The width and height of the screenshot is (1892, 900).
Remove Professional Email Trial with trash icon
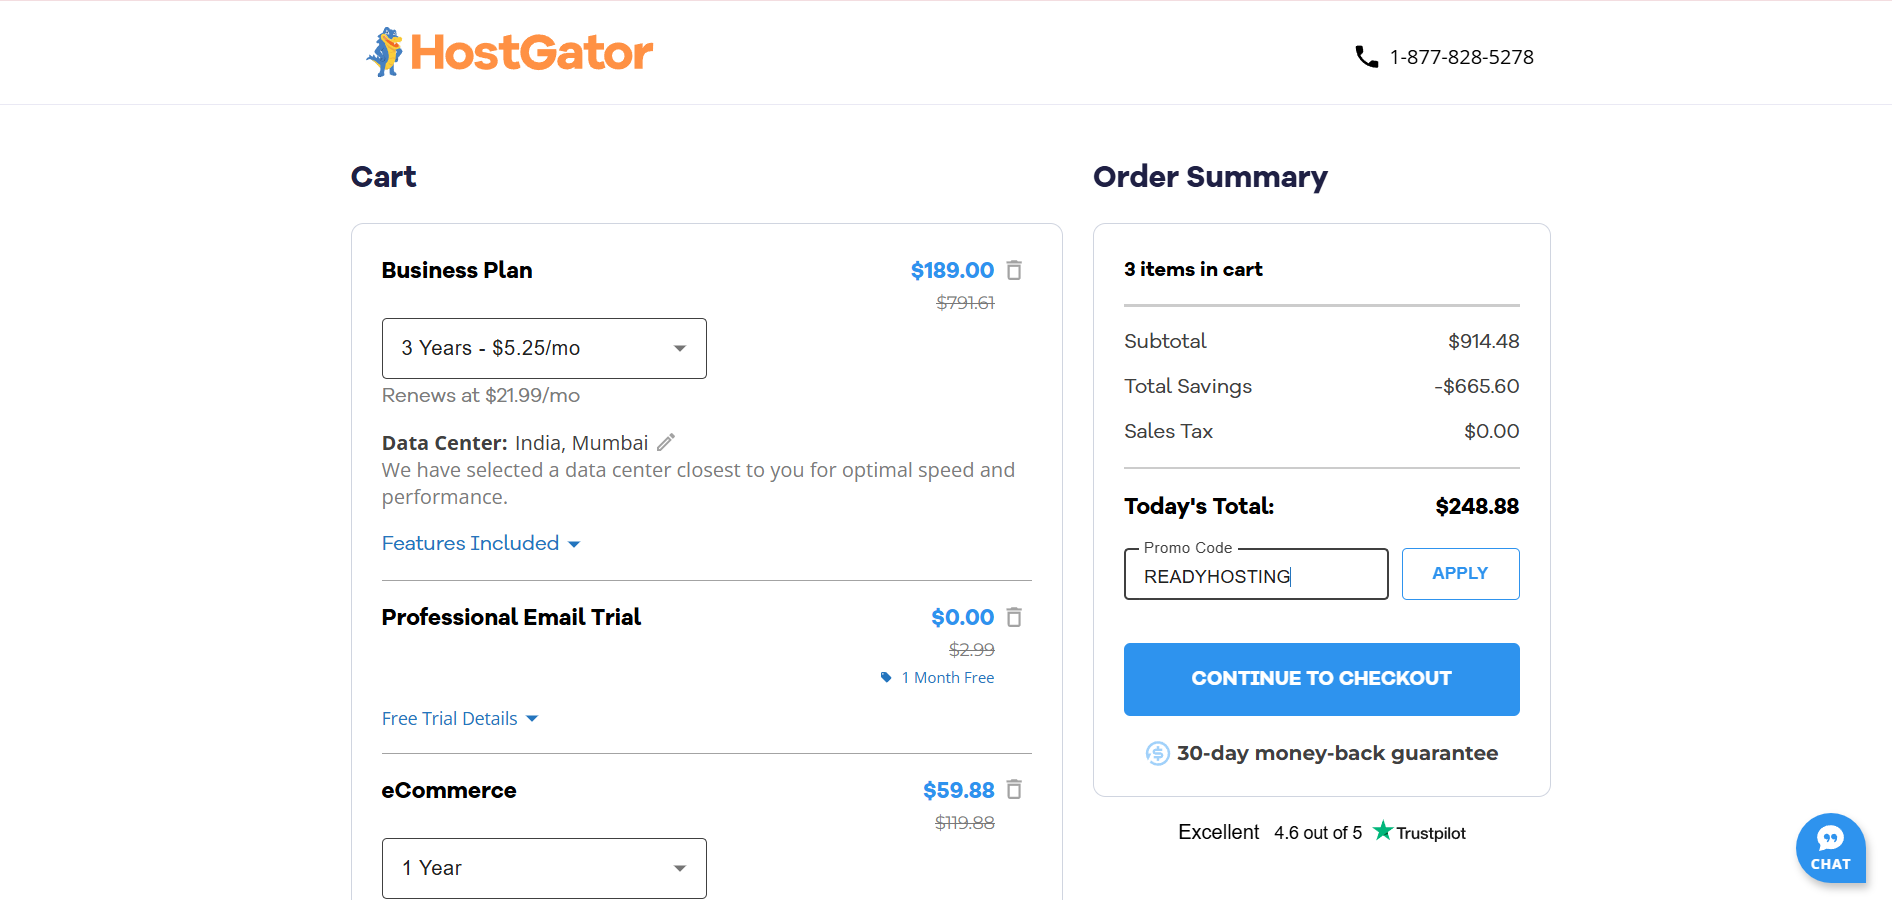[x=1014, y=617]
